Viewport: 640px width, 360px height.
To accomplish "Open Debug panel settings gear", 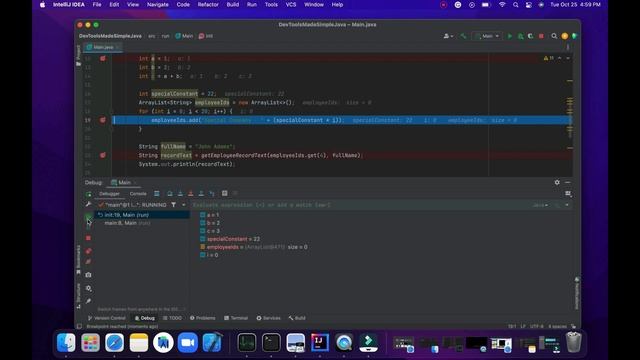I will (557, 182).
